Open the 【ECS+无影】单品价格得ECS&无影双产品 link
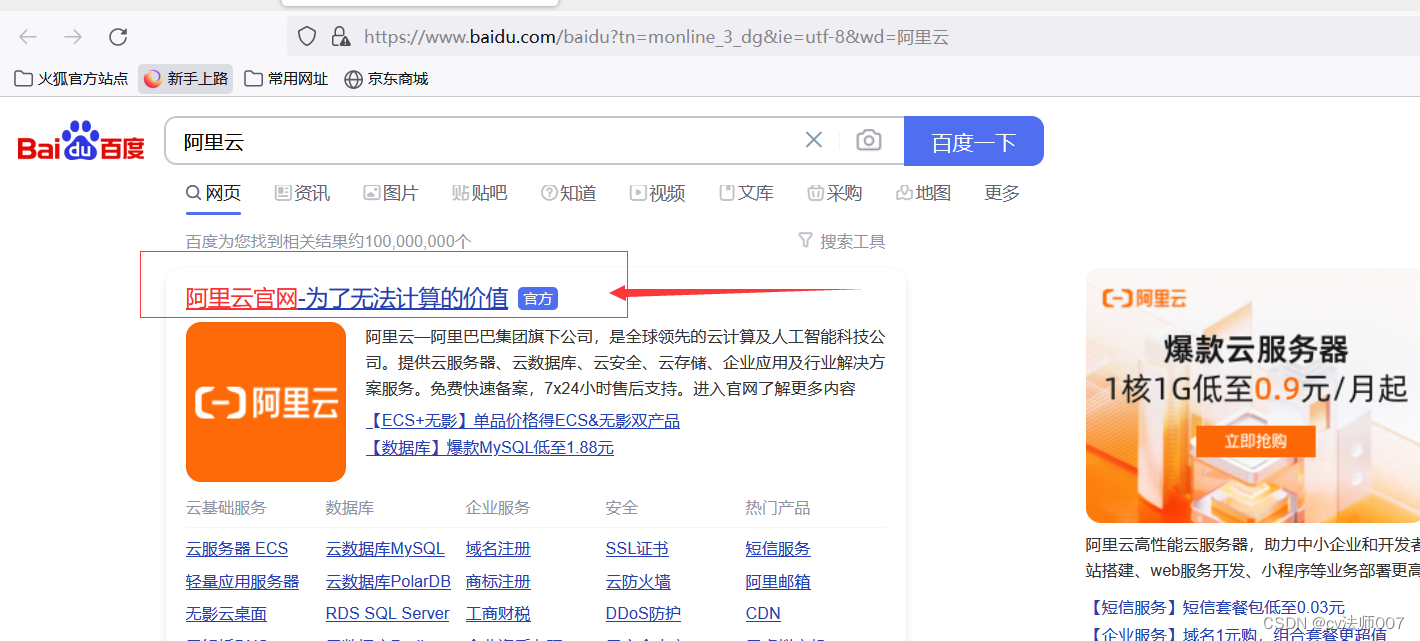The width and height of the screenshot is (1420, 641). coord(523,421)
